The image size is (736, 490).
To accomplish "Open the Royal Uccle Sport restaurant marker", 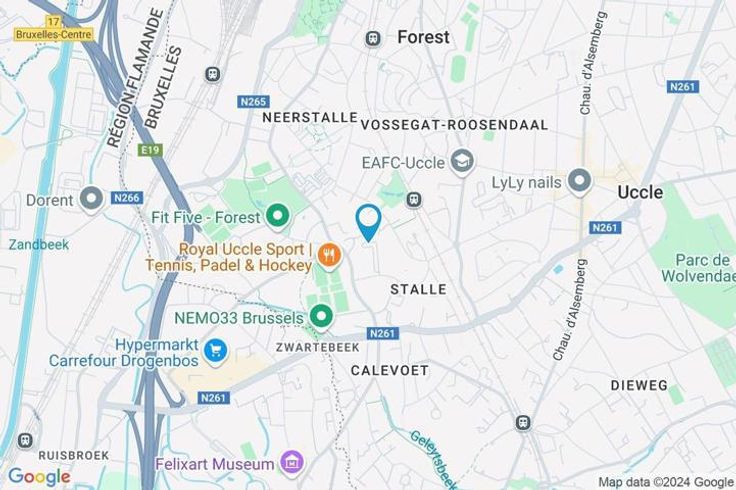I will (x=330, y=256).
